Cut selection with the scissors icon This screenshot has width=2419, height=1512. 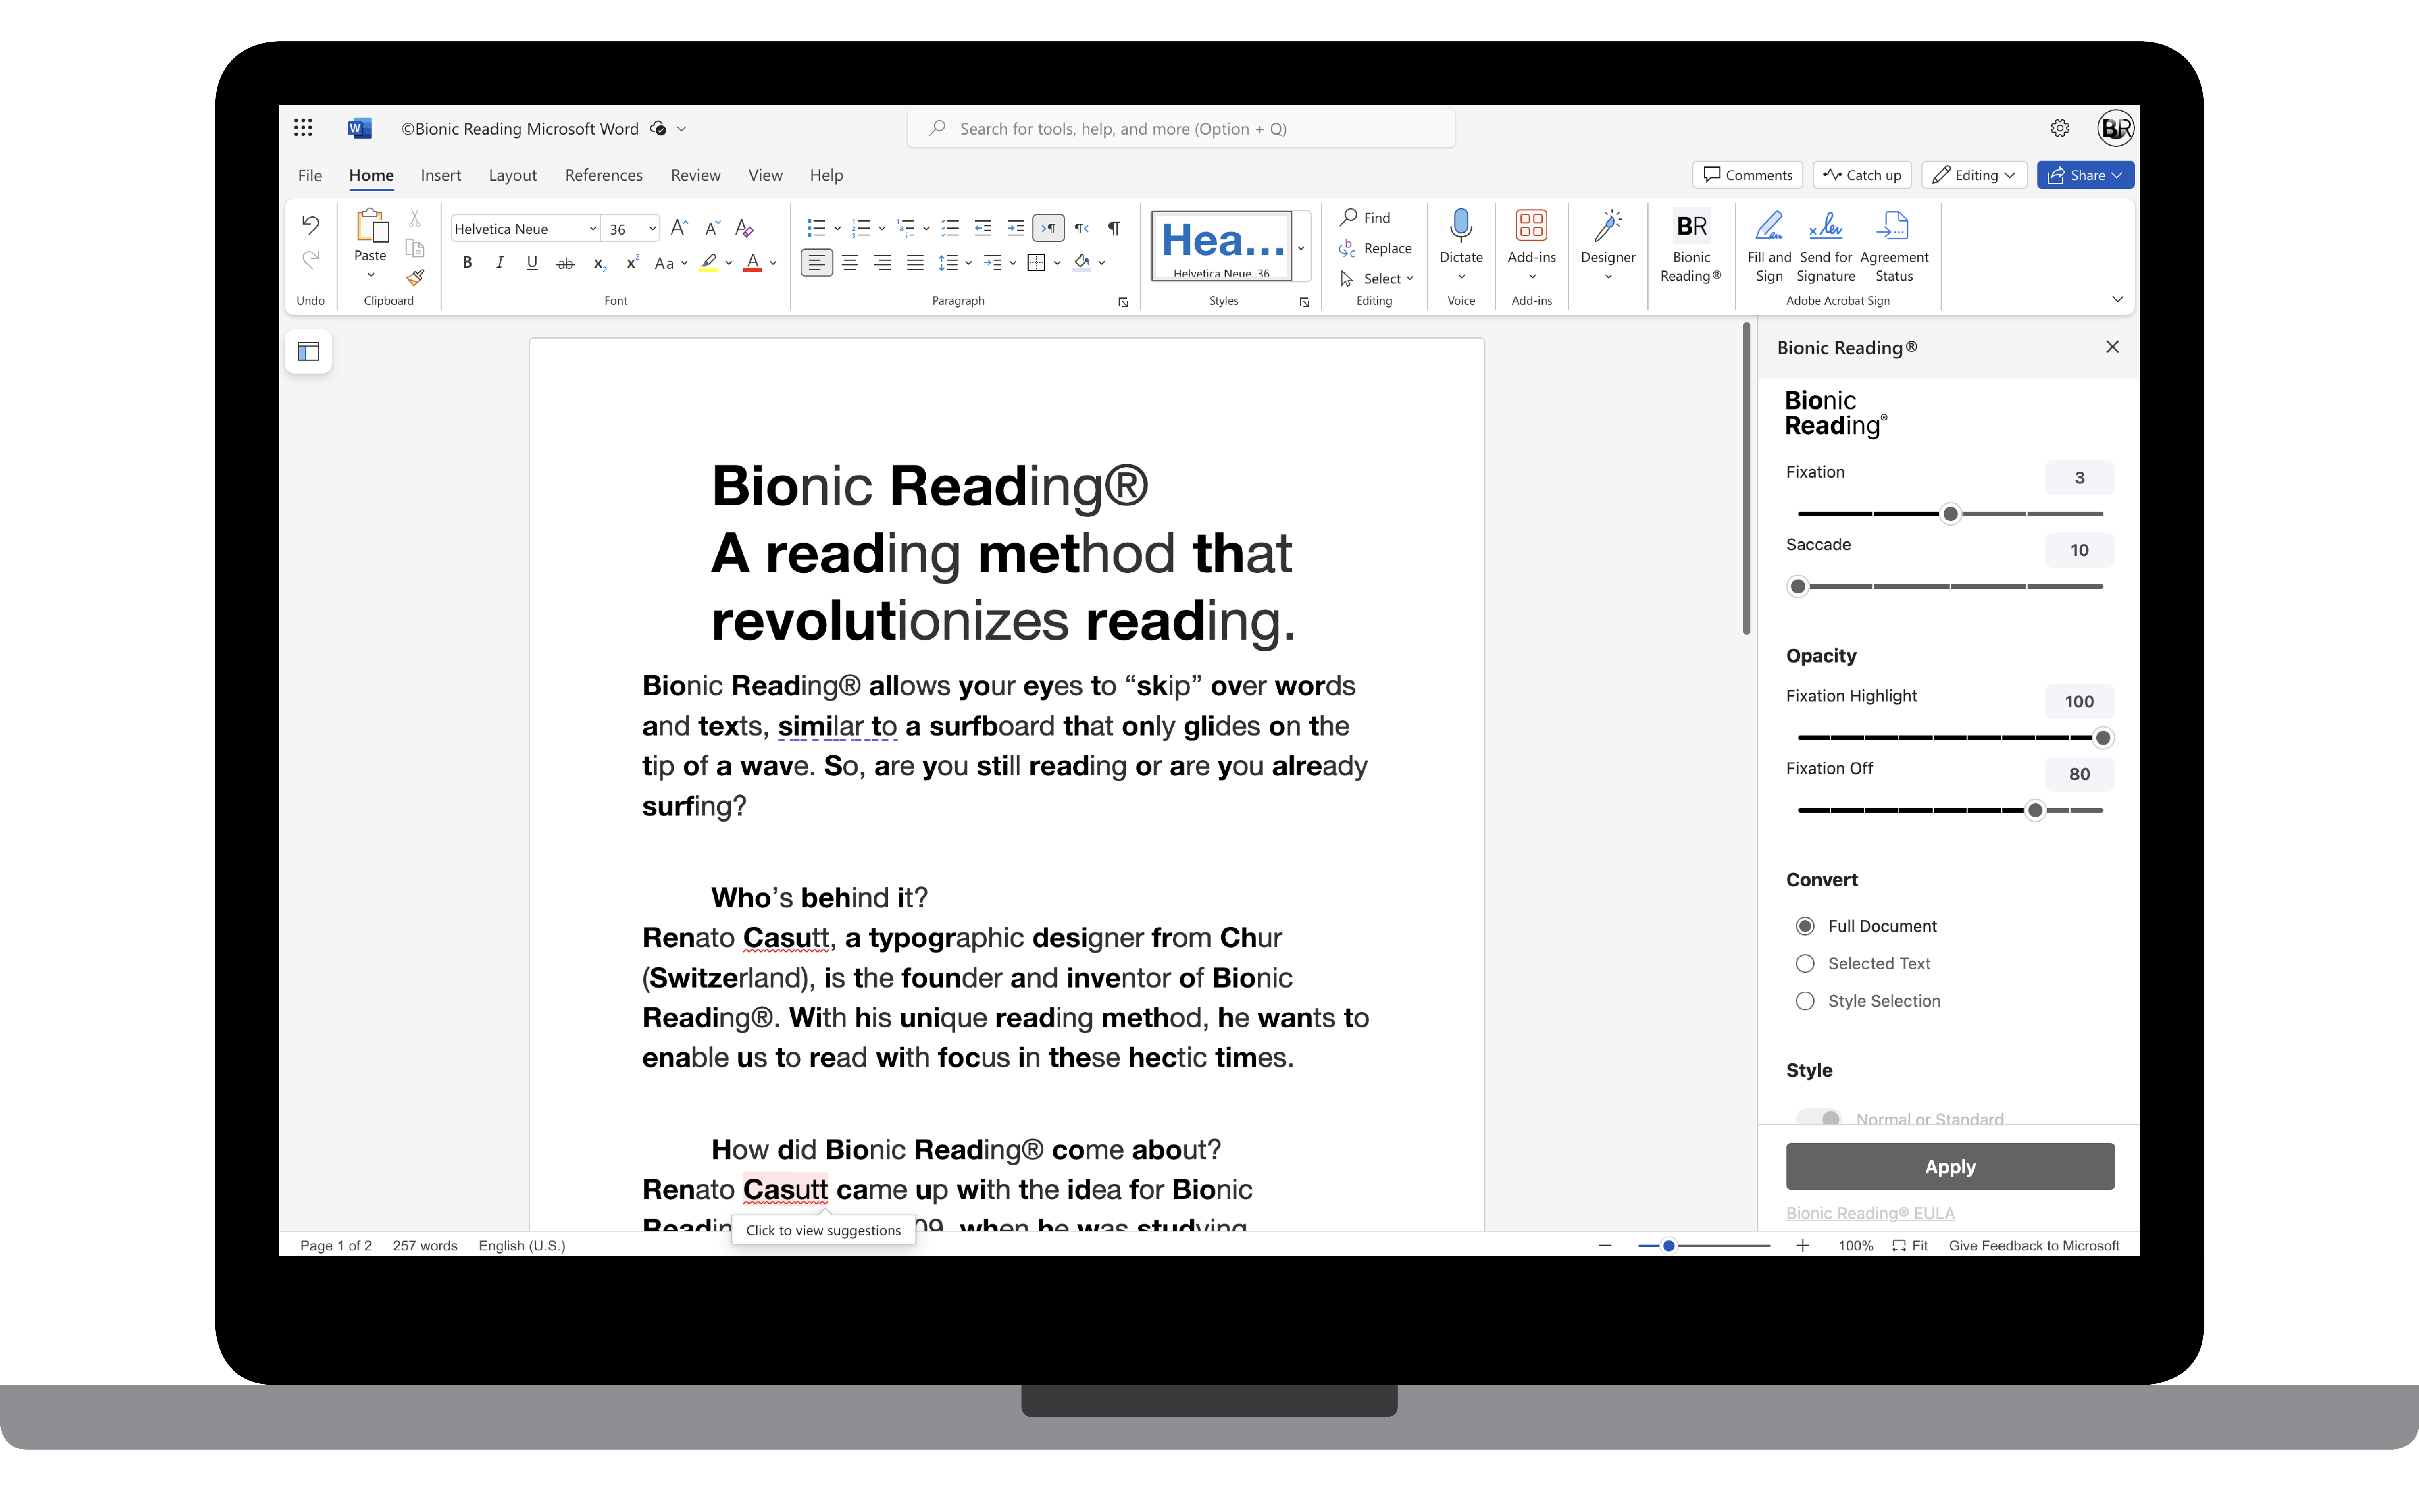pyautogui.click(x=414, y=218)
